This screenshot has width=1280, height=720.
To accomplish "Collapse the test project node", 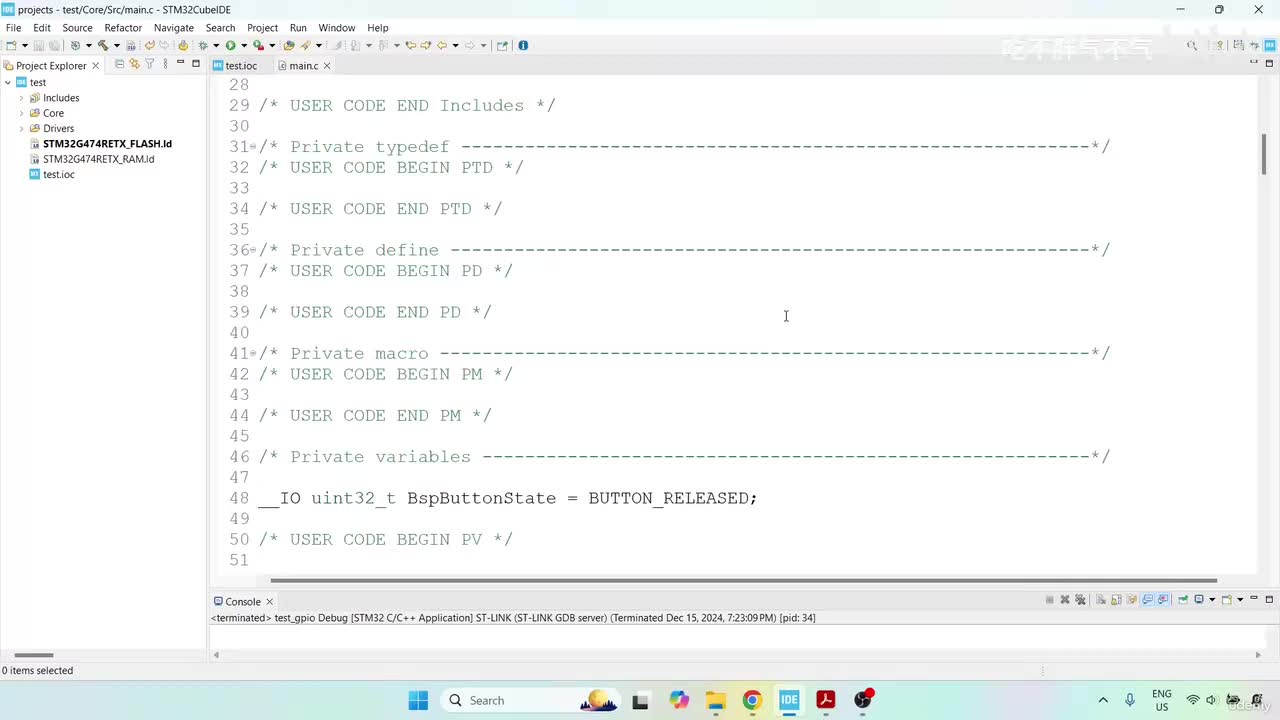I will 8,82.
